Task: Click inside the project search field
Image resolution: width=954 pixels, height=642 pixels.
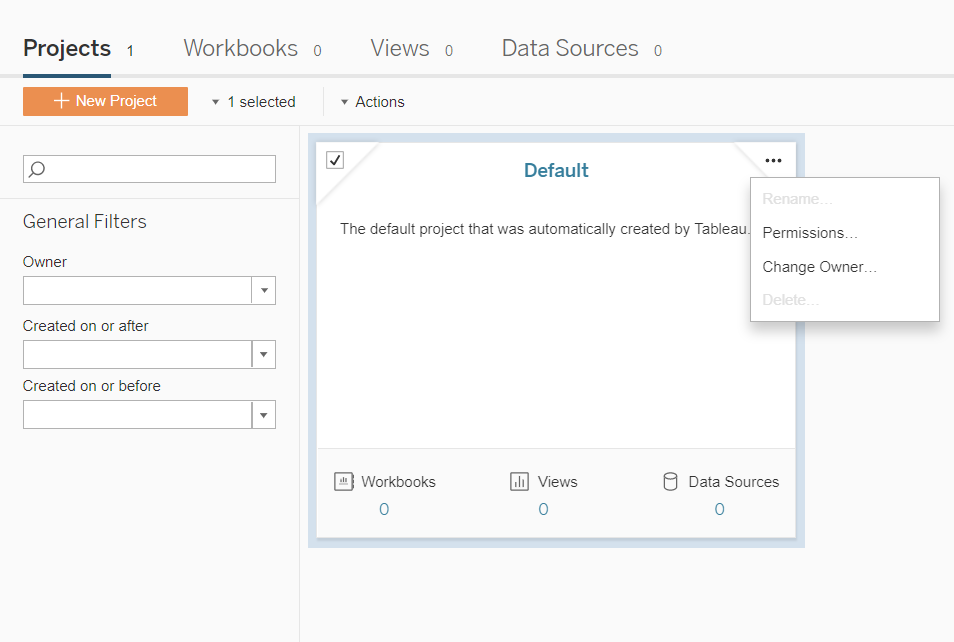Action: (x=160, y=169)
